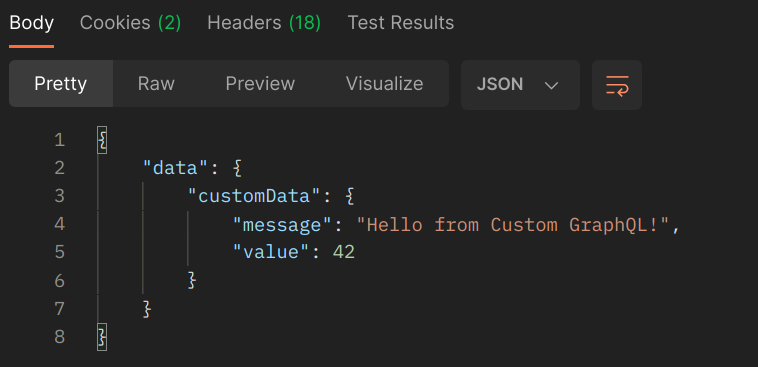This screenshot has height=367, width=758.
Task: Select the Pretty view mode
Action: click(61, 84)
